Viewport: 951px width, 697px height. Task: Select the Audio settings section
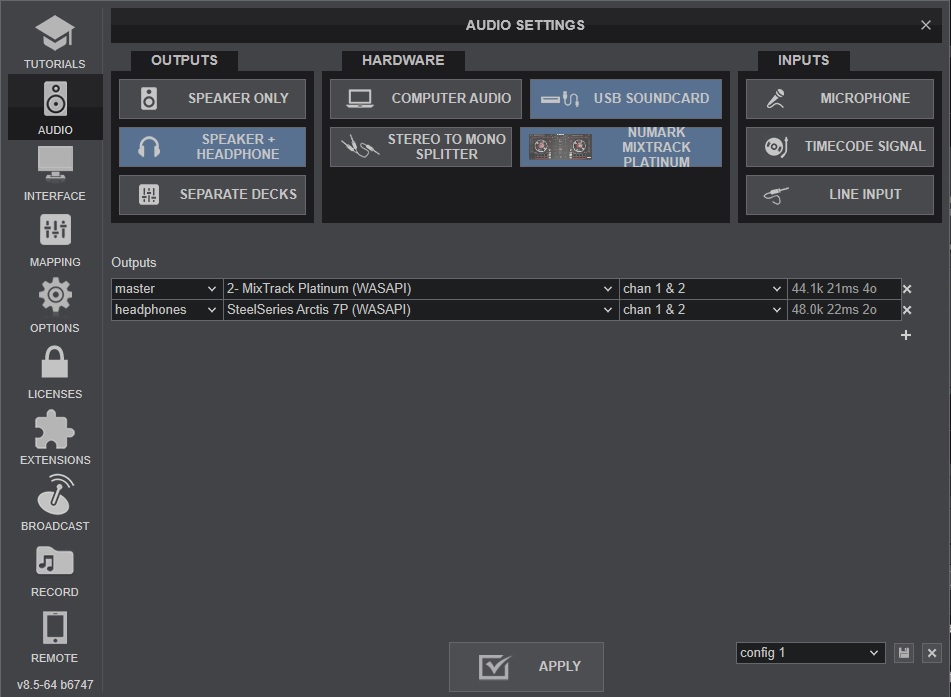tap(55, 107)
